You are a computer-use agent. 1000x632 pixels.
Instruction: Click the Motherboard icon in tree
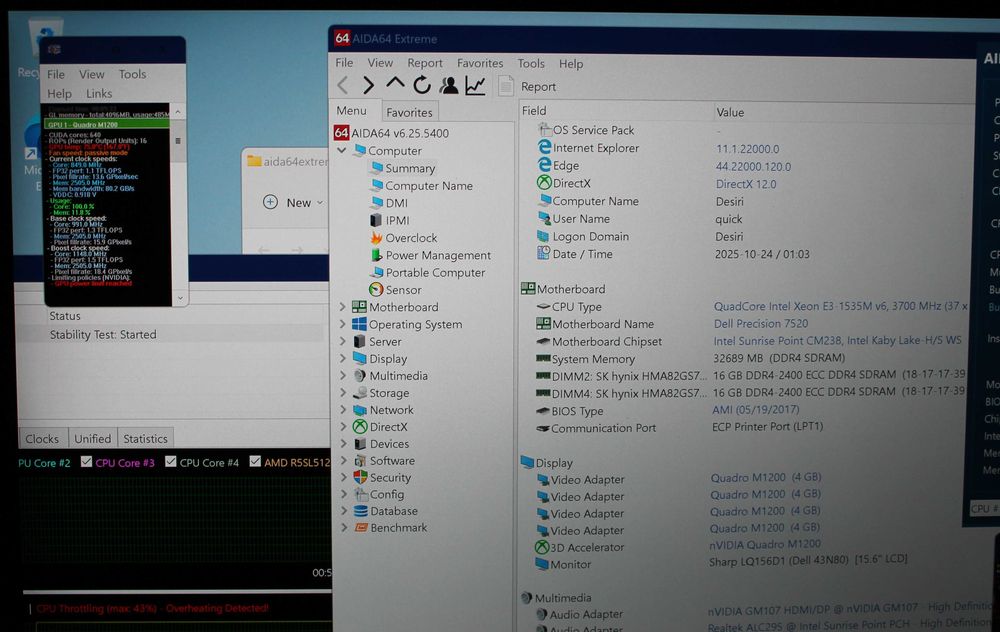pos(360,307)
